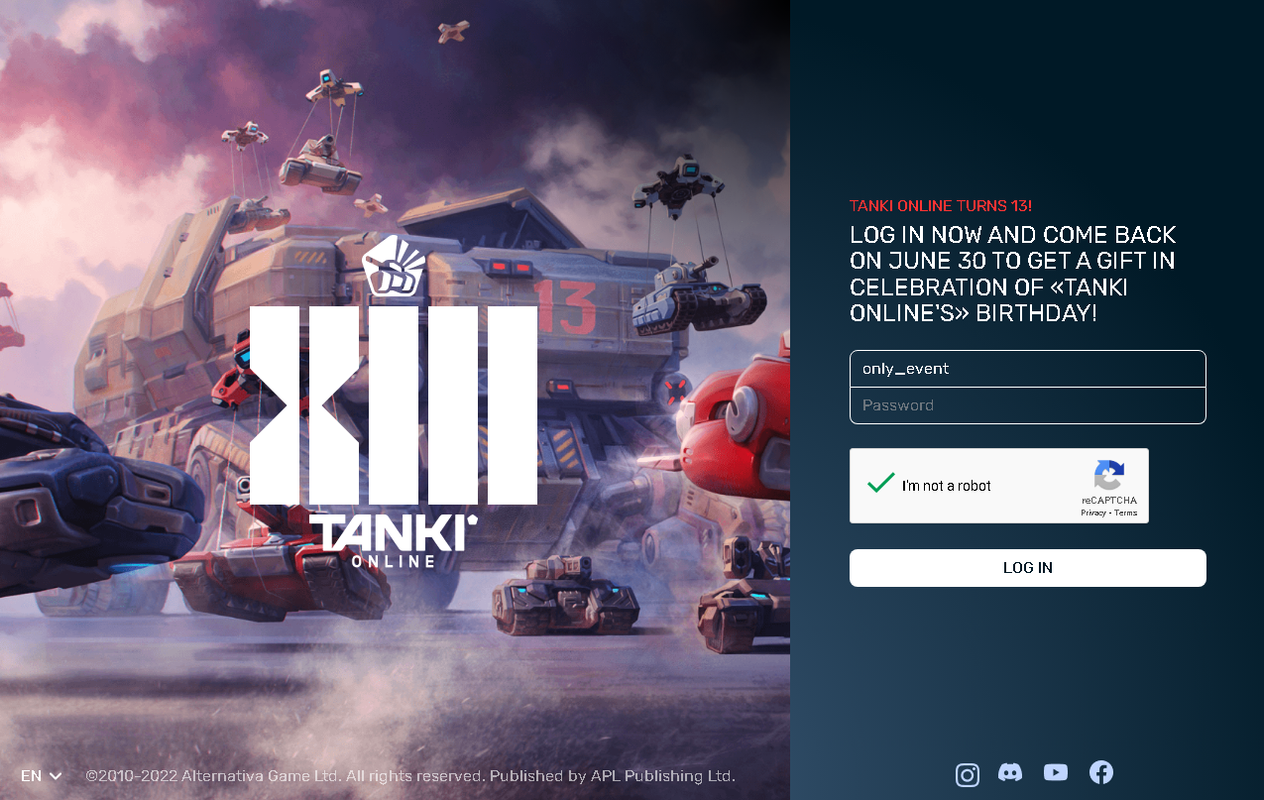The width and height of the screenshot is (1264, 800).
Task: Visit the Facebook page icon
Action: click(x=1101, y=772)
